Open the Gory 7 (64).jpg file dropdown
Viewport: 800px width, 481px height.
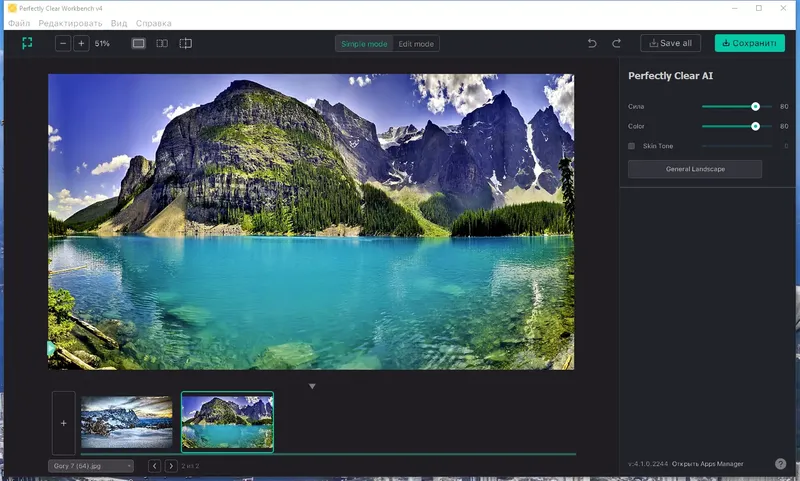pos(90,466)
